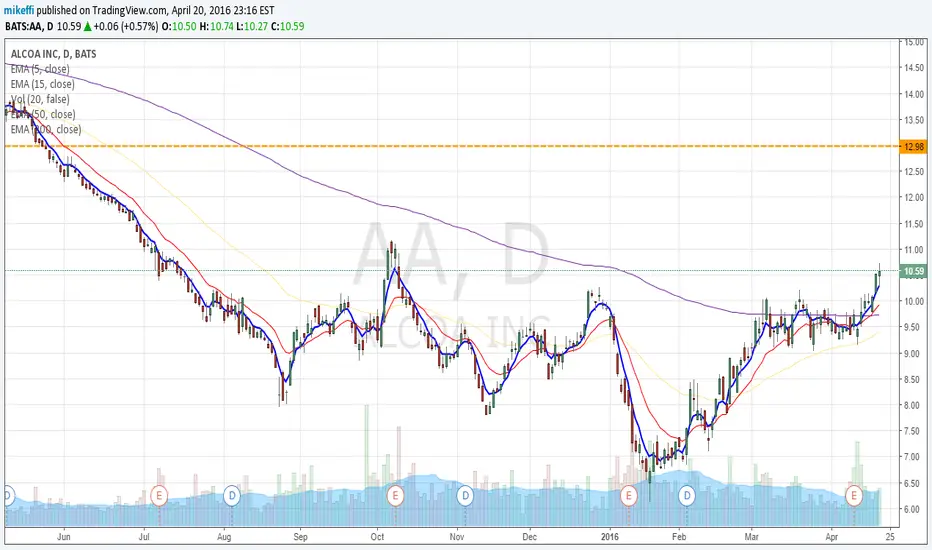Click the 25 date label on time axis

coord(889,537)
